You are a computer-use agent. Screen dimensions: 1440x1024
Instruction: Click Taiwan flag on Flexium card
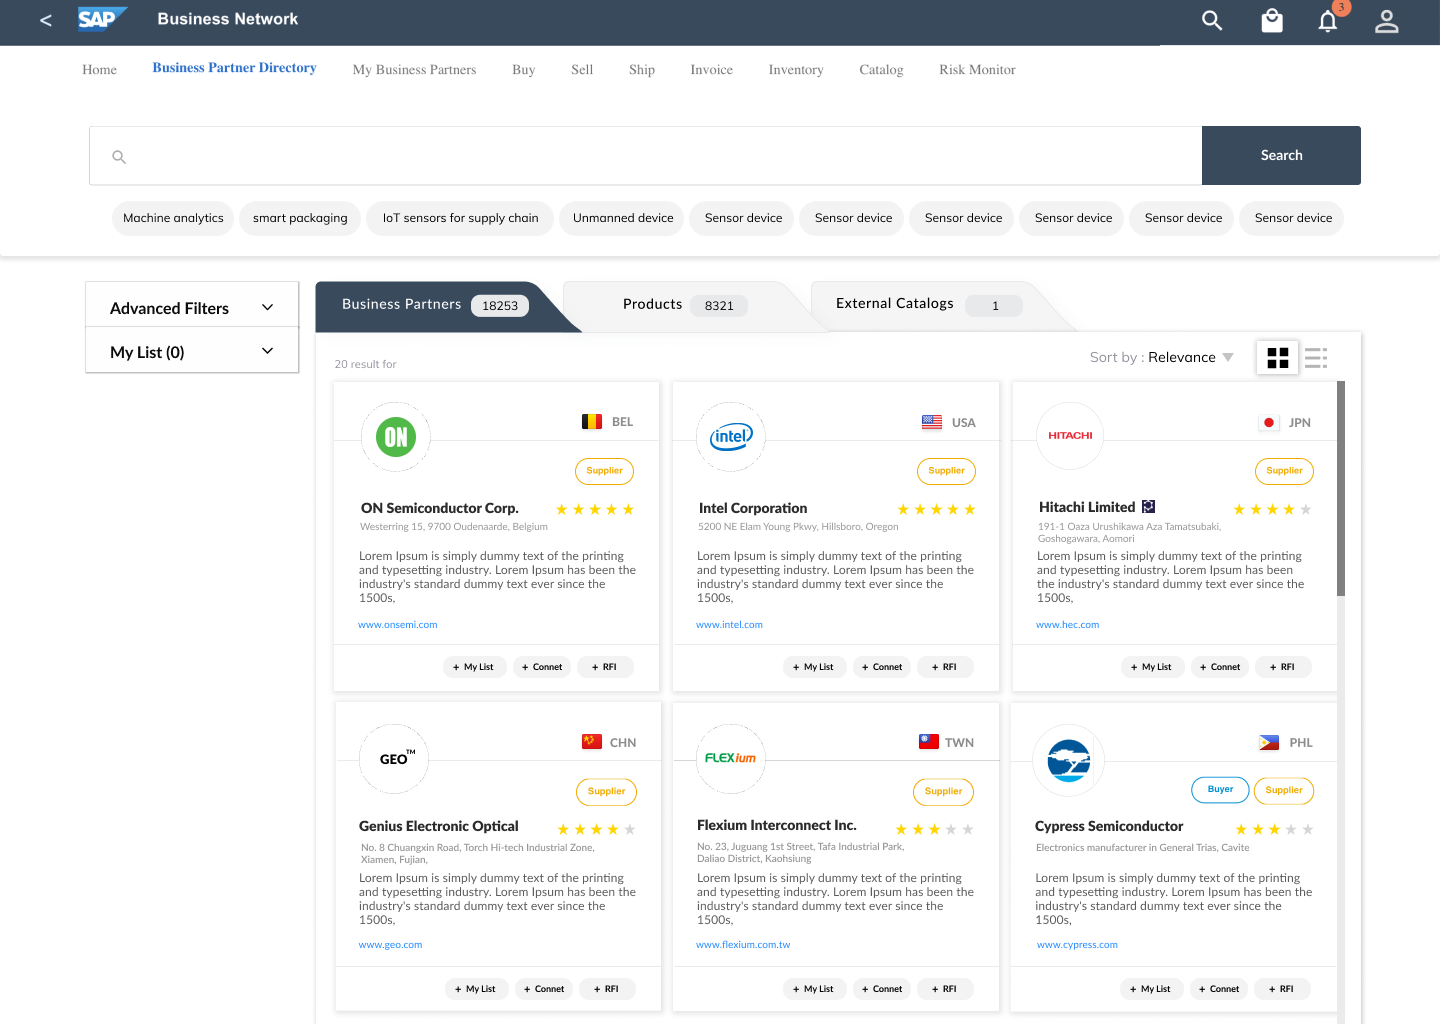click(929, 742)
